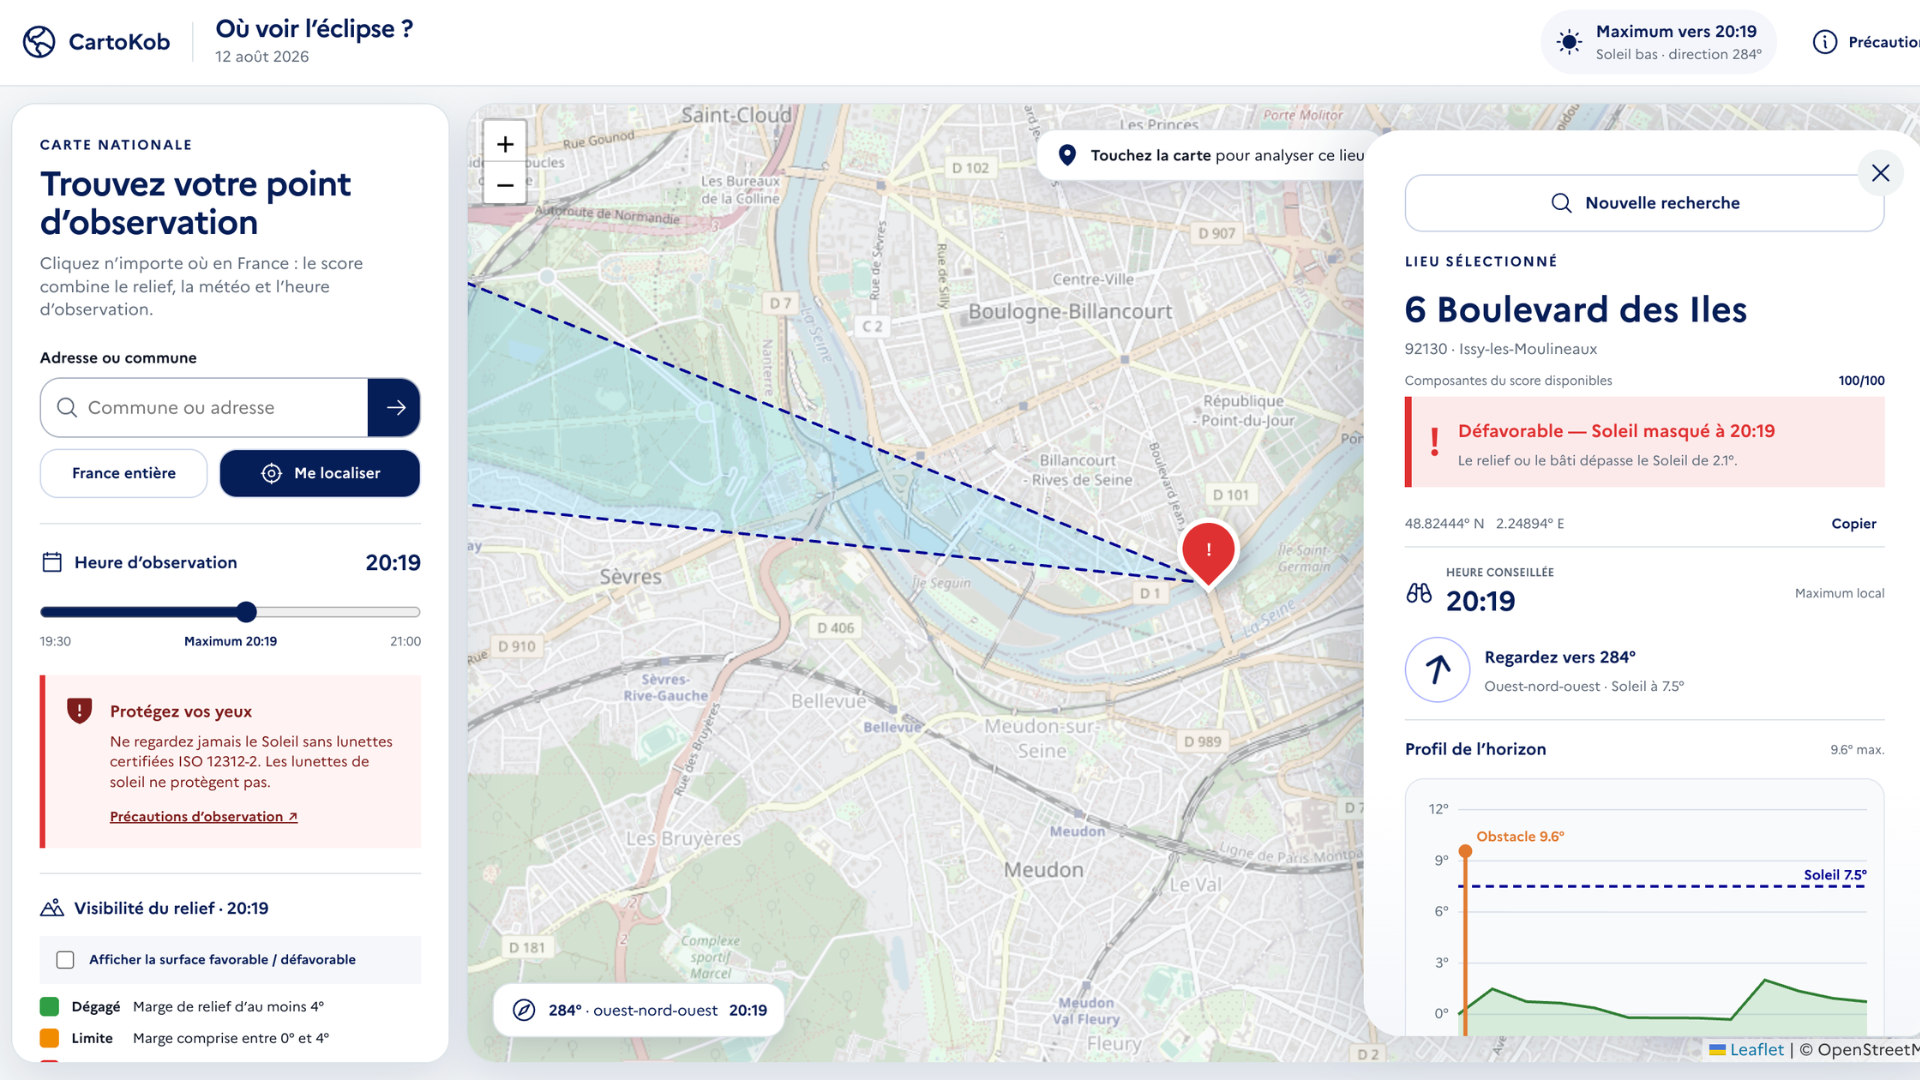This screenshot has width=1920, height=1080.
Task: Click the mountain relief visibility icon
Action: [x=52, y=908]
